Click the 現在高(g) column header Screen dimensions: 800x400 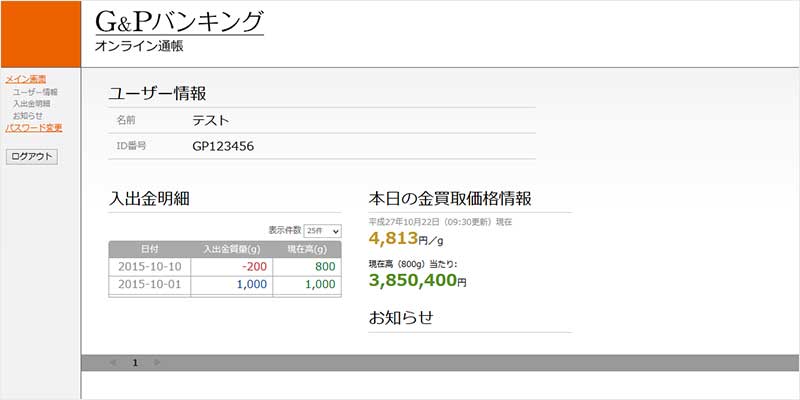[x=307, y=249]
